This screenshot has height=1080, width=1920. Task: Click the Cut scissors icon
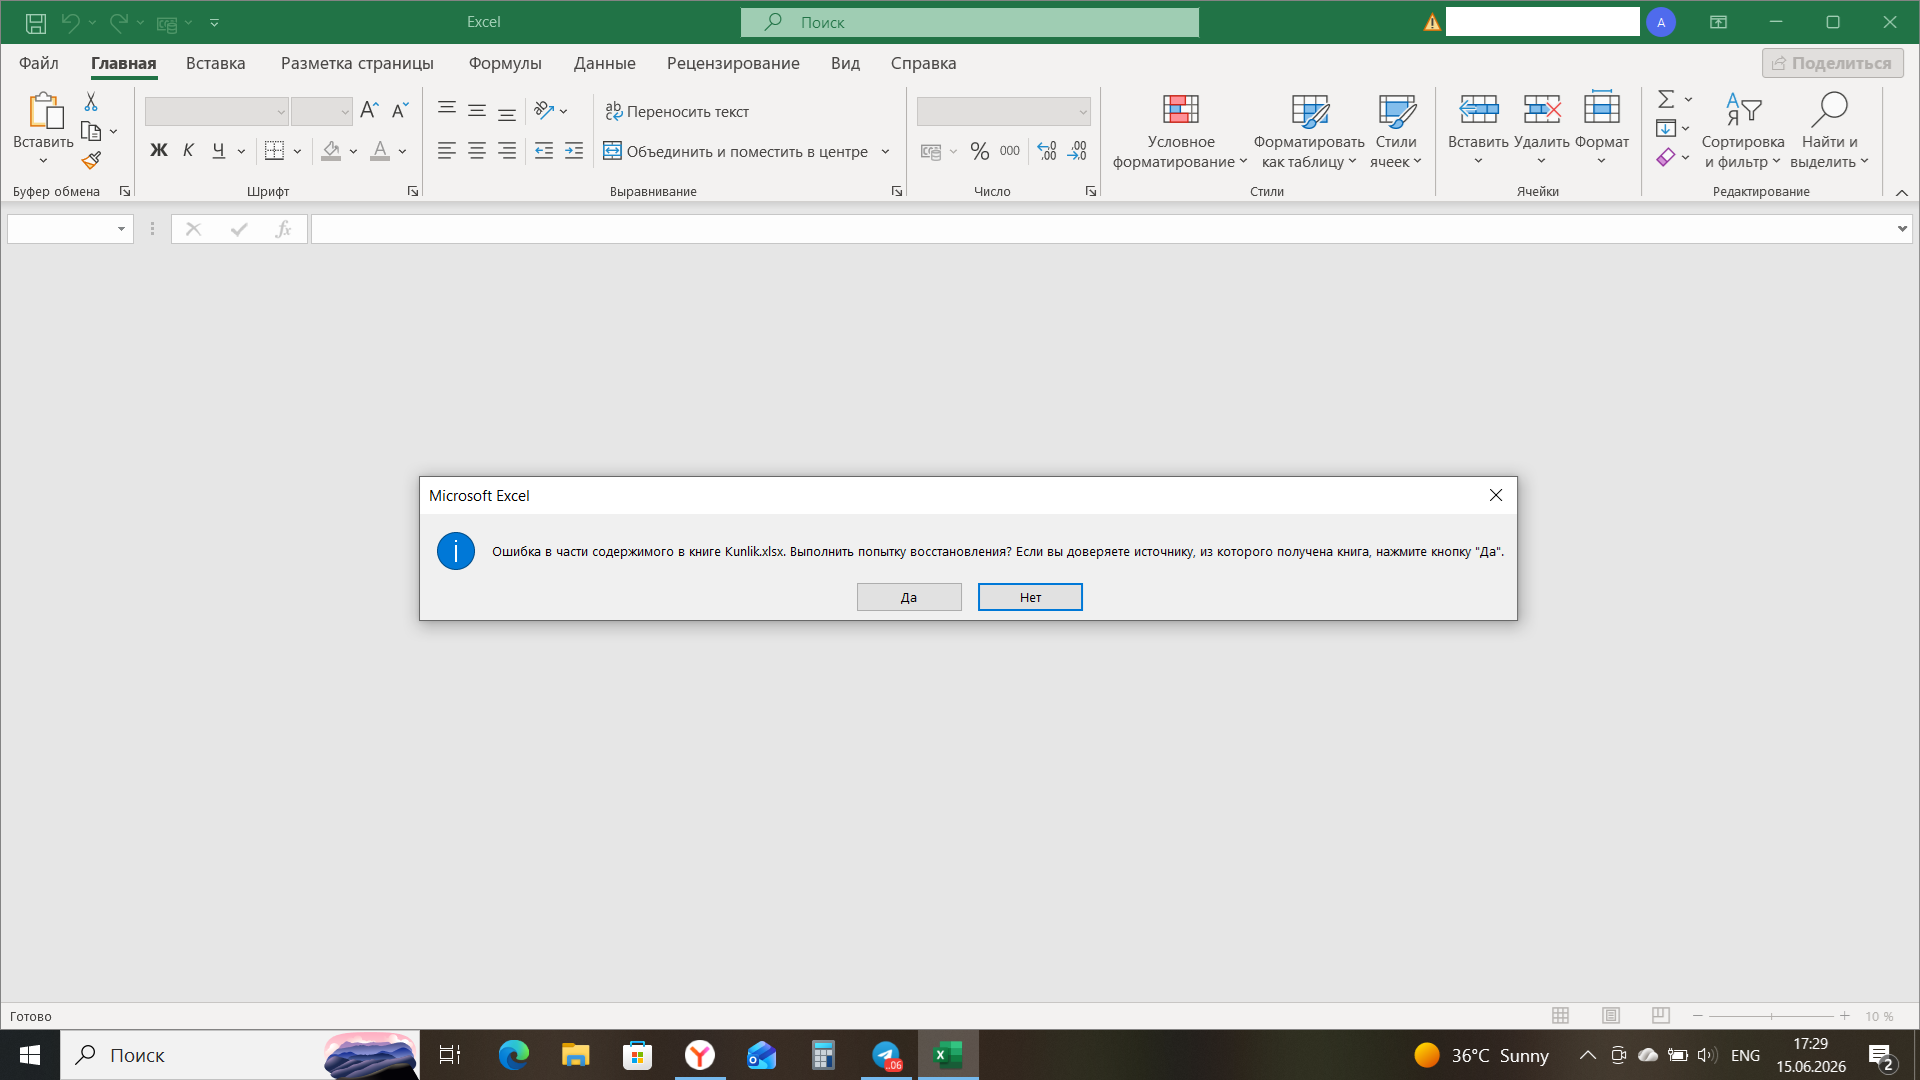click(91, 102)
